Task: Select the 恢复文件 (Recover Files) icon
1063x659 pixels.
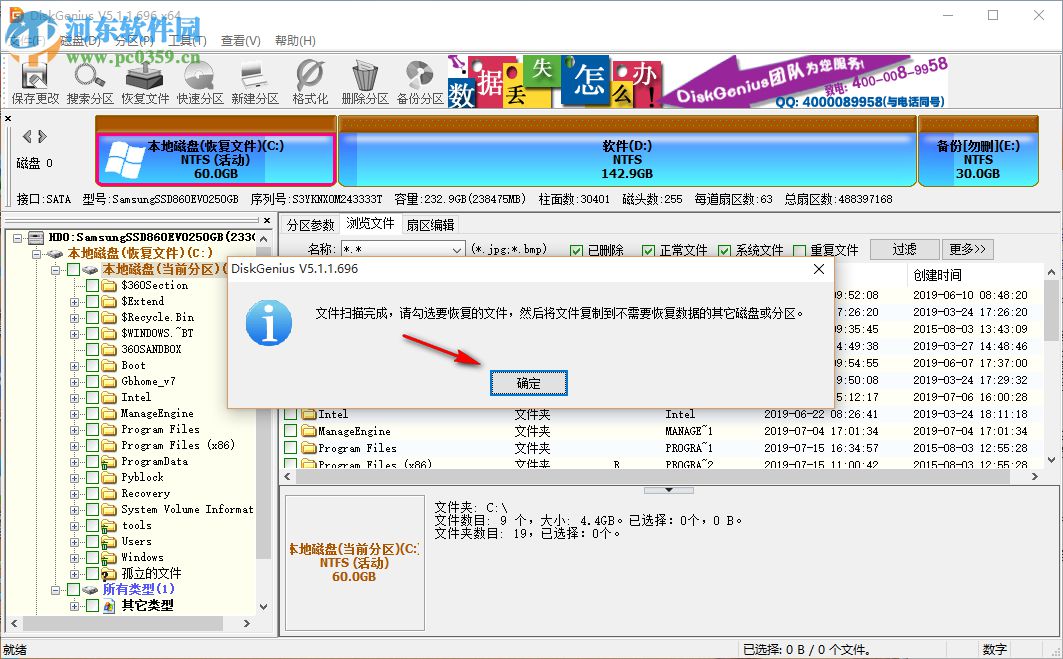Action: pyautogui.click(x=144, y=80)
